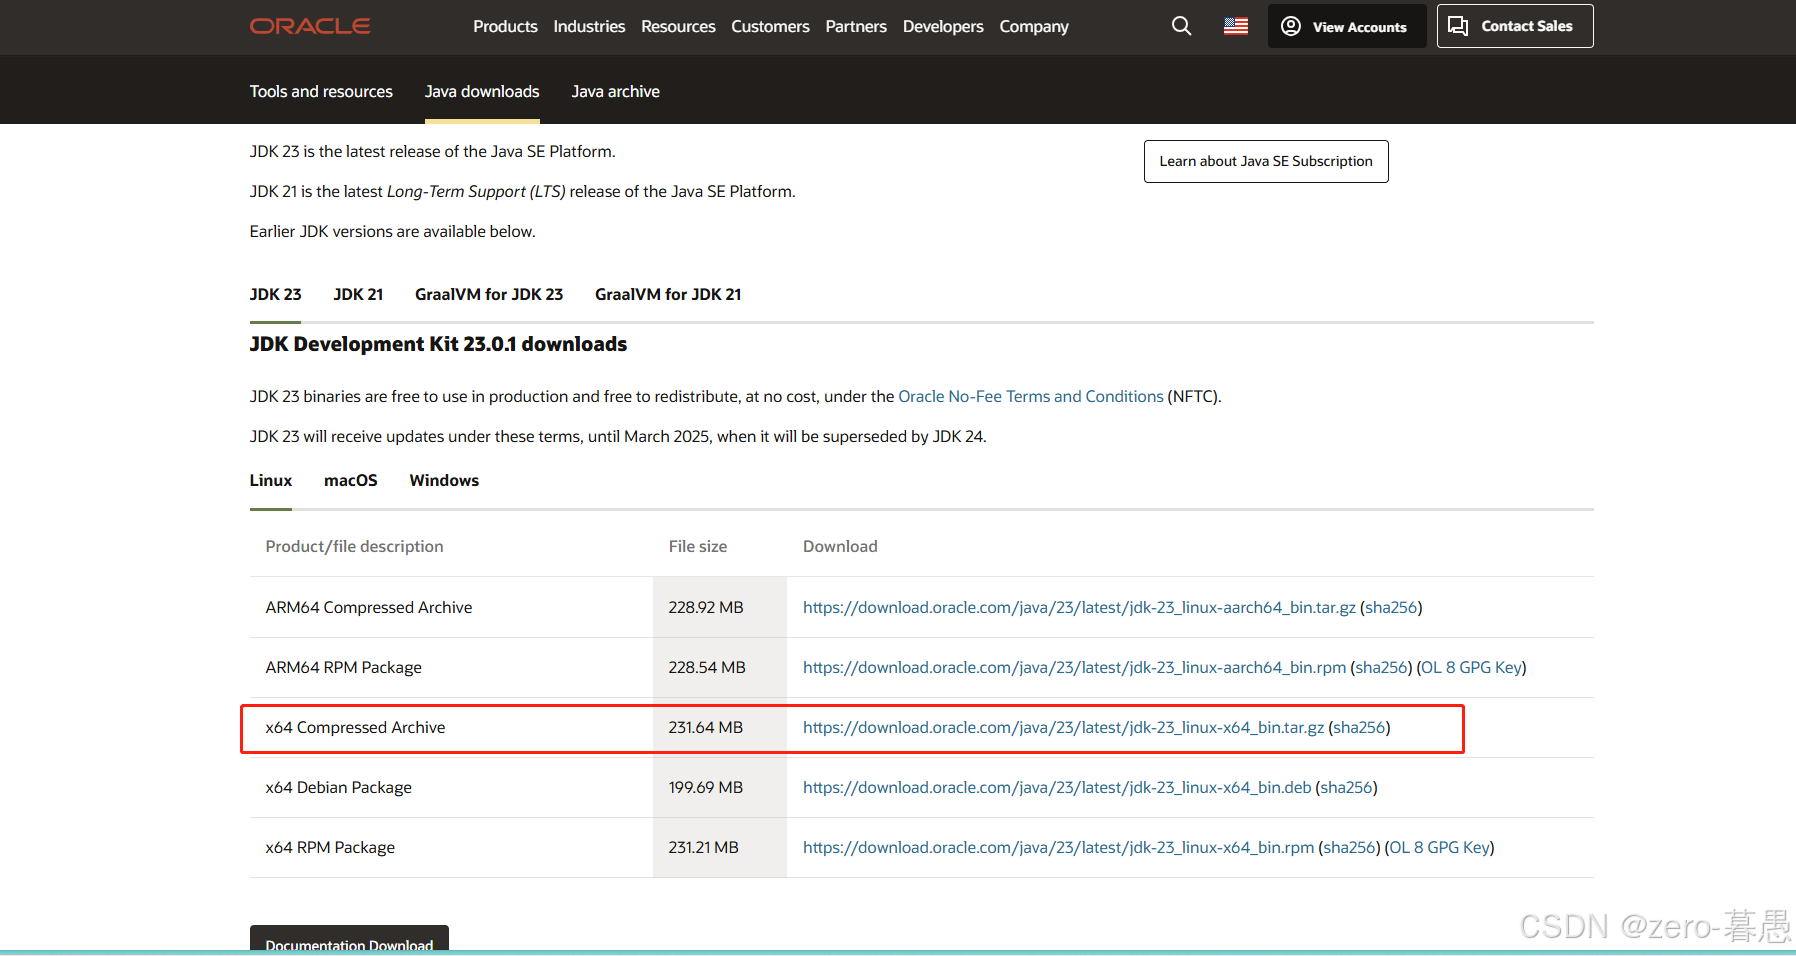The height and width of the screenshot is (956, 1796).
Task: Click the Documentation Download button
Action: point(349,944)
